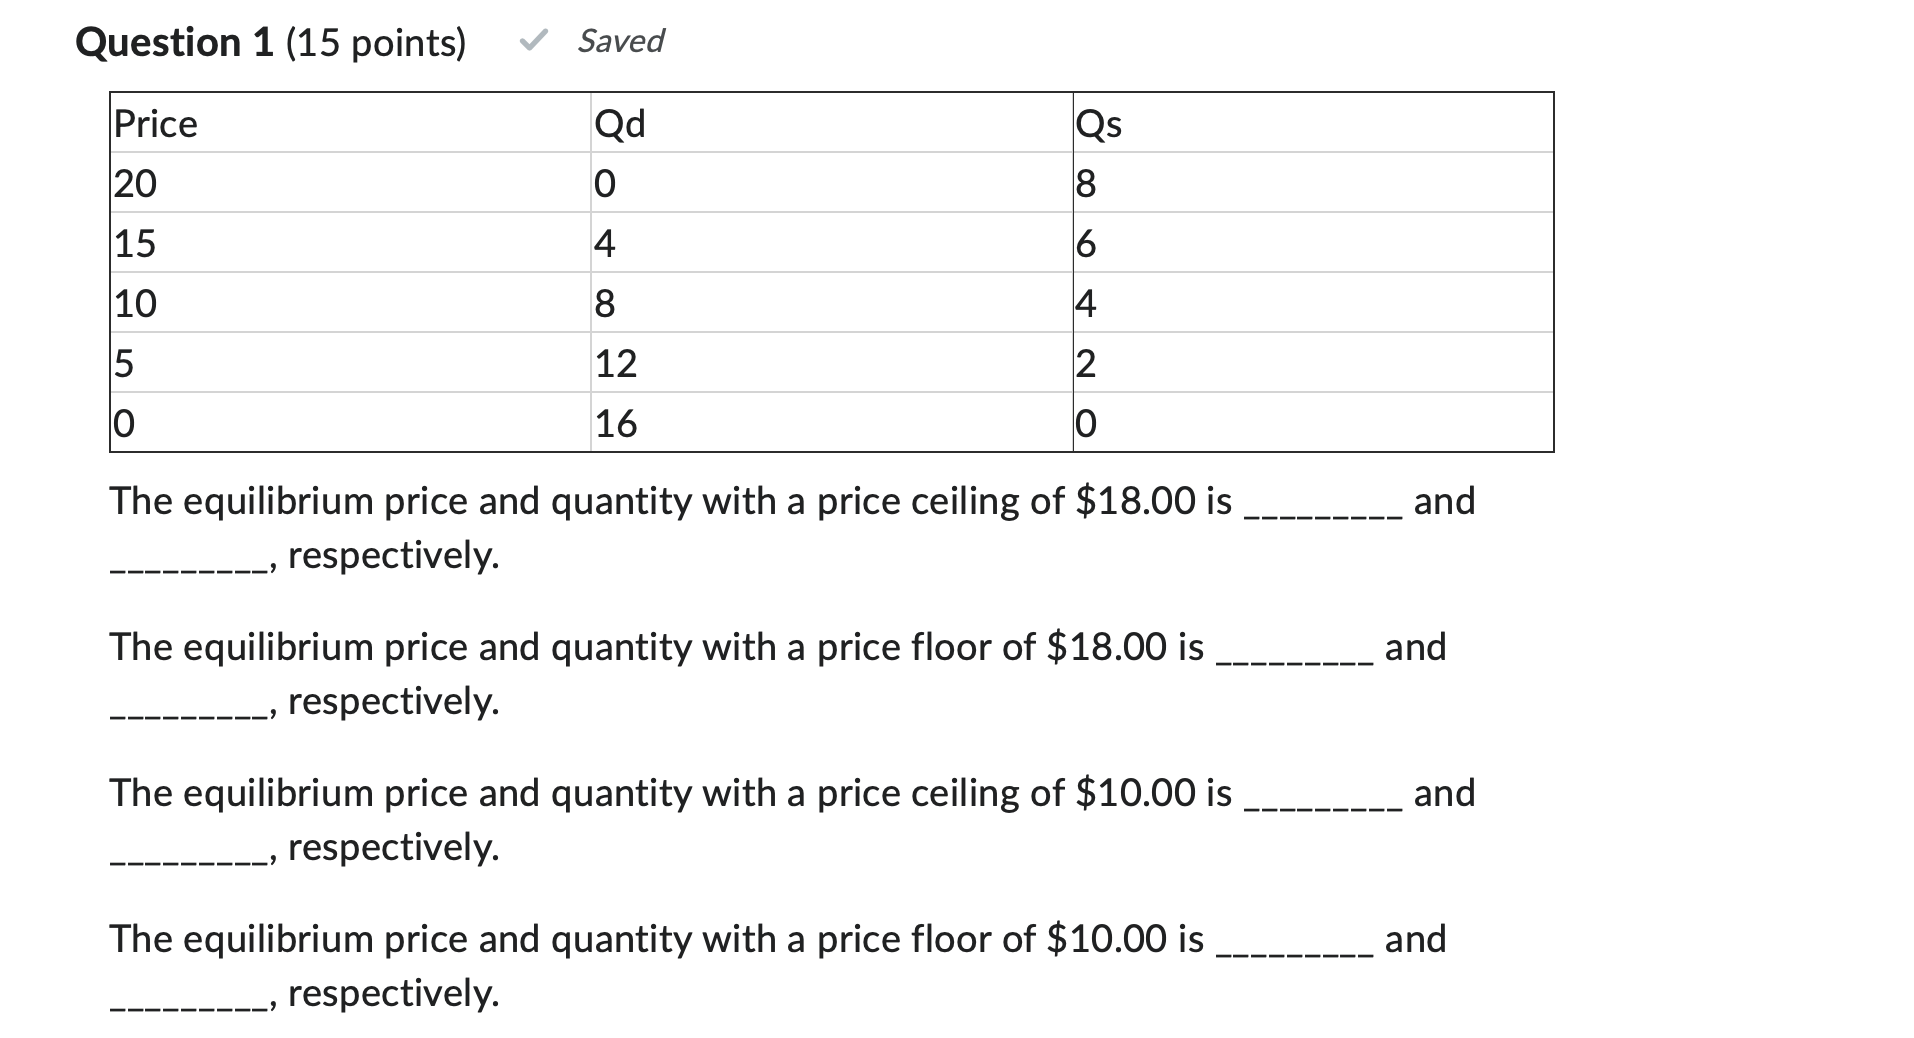Screen dimensions: 1914x1038
Task: Click the italic Saved status text
Action: pos(620,41)
